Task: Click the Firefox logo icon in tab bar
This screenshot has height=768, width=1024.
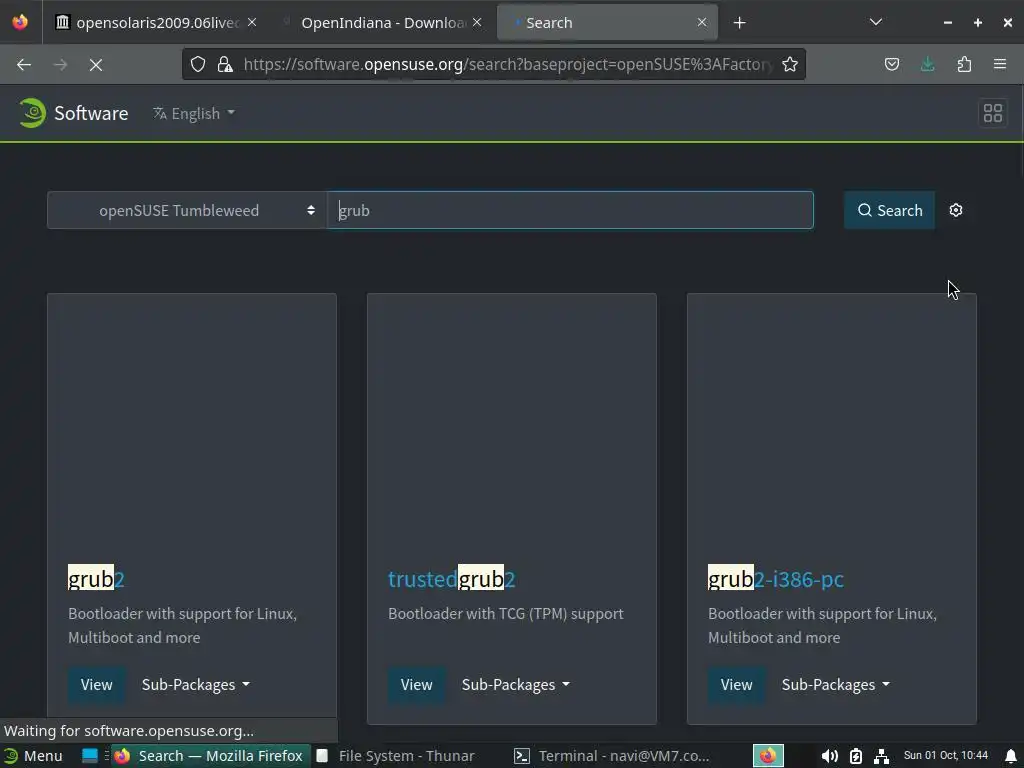Action: (20, 22)
